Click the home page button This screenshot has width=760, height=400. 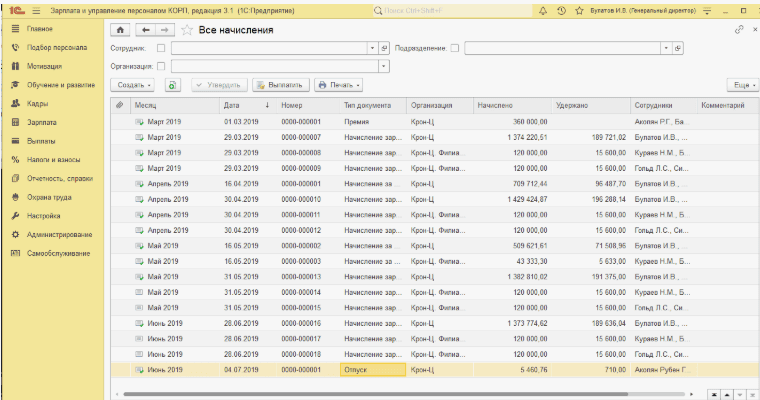click(120, 30)
